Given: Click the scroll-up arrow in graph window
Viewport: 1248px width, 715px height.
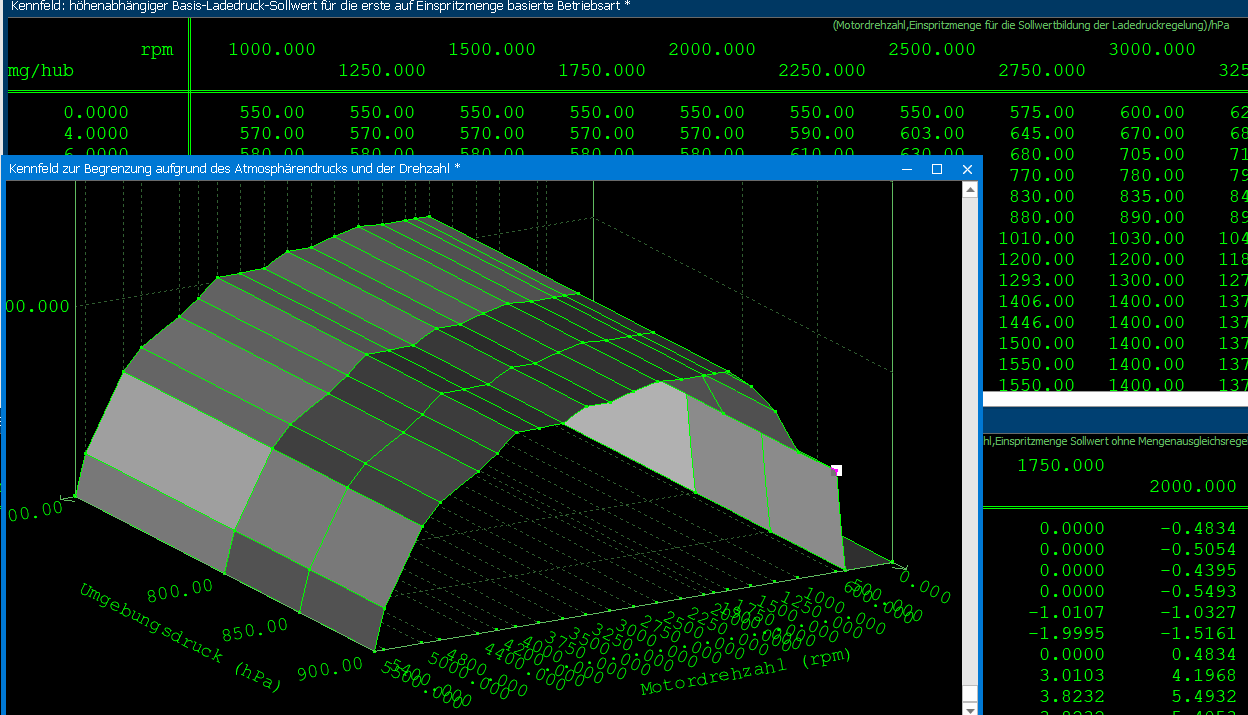Looking at the screenshot, I should pos(969,190).
